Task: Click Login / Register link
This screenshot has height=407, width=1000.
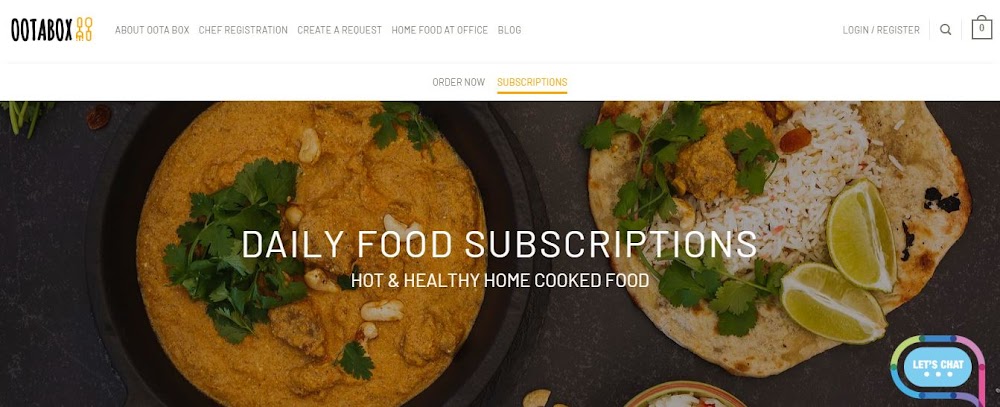Action: (881, 30)
